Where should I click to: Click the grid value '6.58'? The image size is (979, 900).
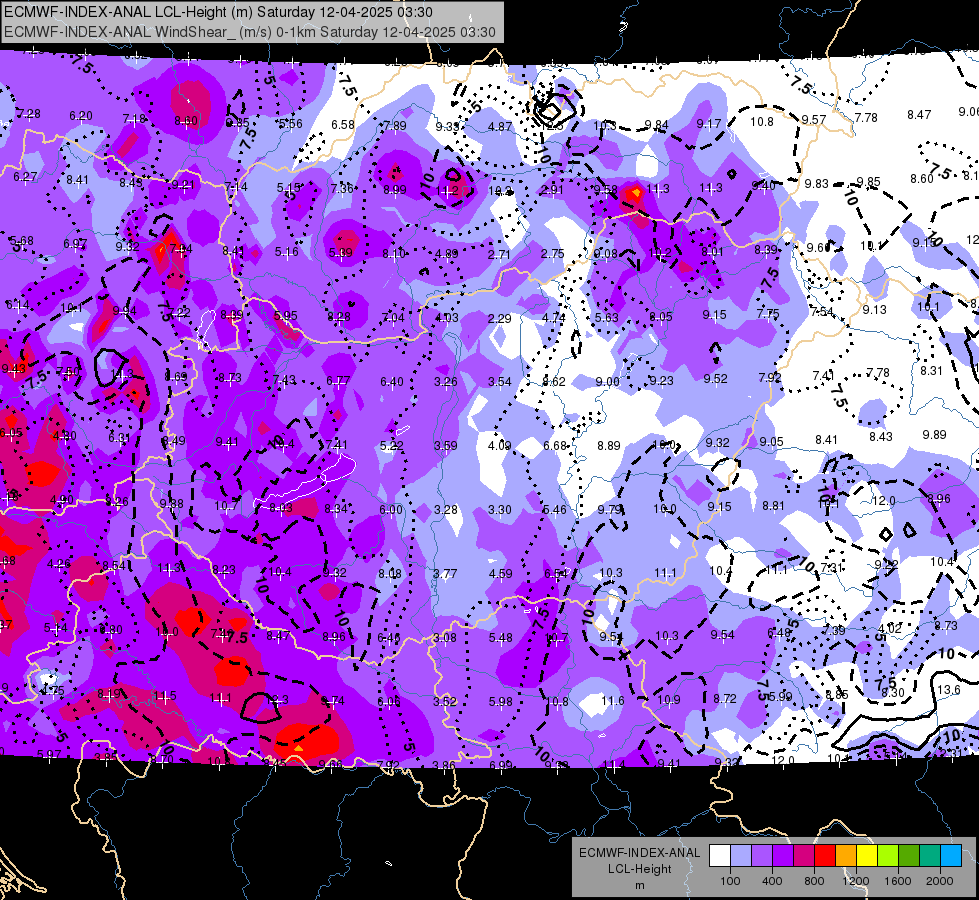click(343, 124)
